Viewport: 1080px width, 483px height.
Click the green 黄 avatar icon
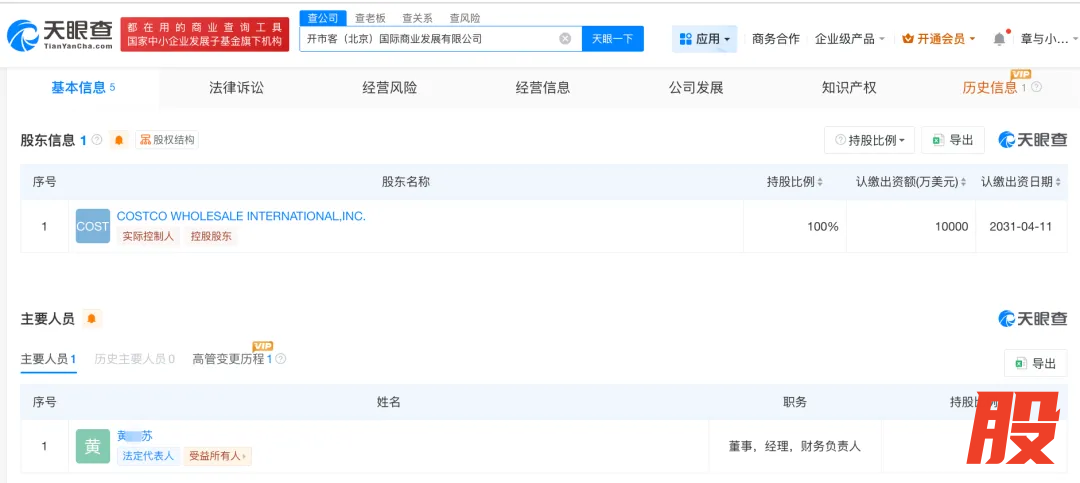coord(93,446)
